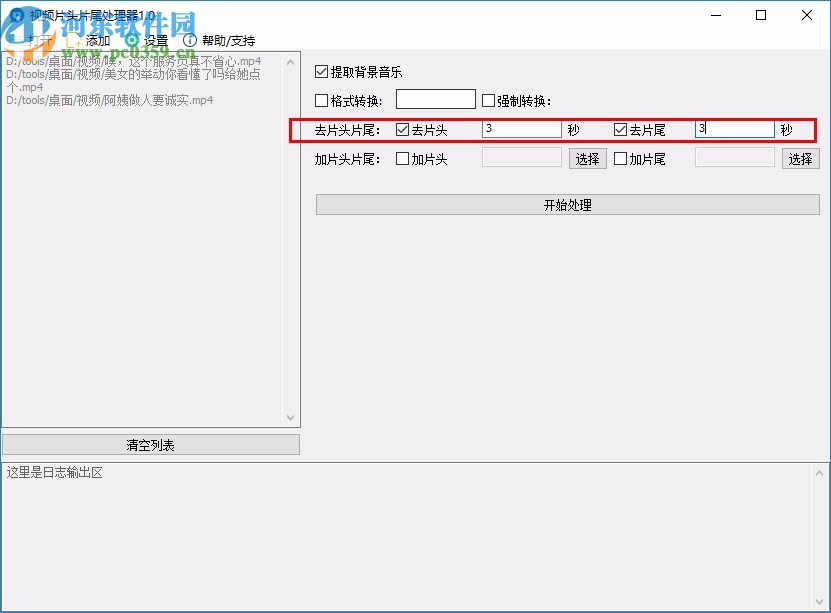Open the 设置 settings gear icon
This screenshot has height=613, width=831.
131,40
